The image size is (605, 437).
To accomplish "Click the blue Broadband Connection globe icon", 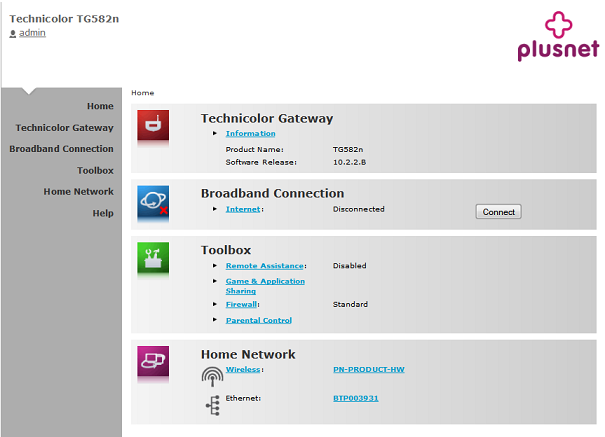I will point(153,201).
